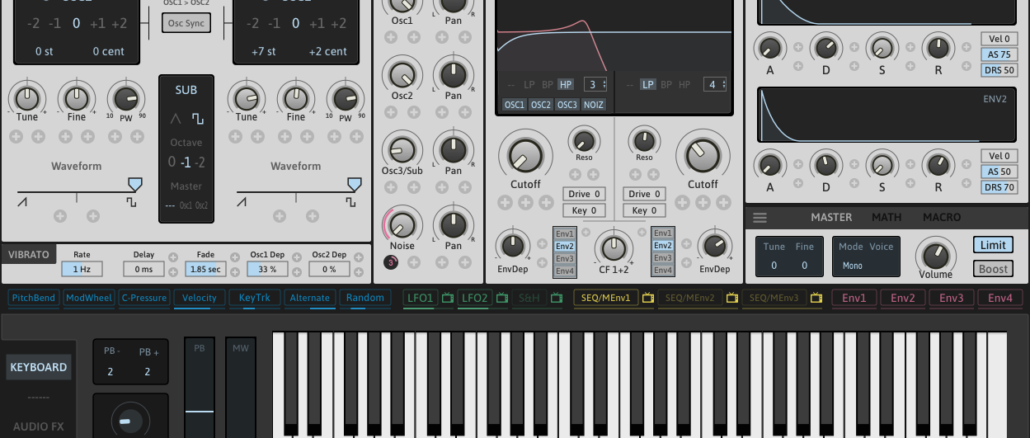Click sawtooth icon under Osc1 Waveform slider
Screen dimensions: 1030x438
(x=22, y=202)
